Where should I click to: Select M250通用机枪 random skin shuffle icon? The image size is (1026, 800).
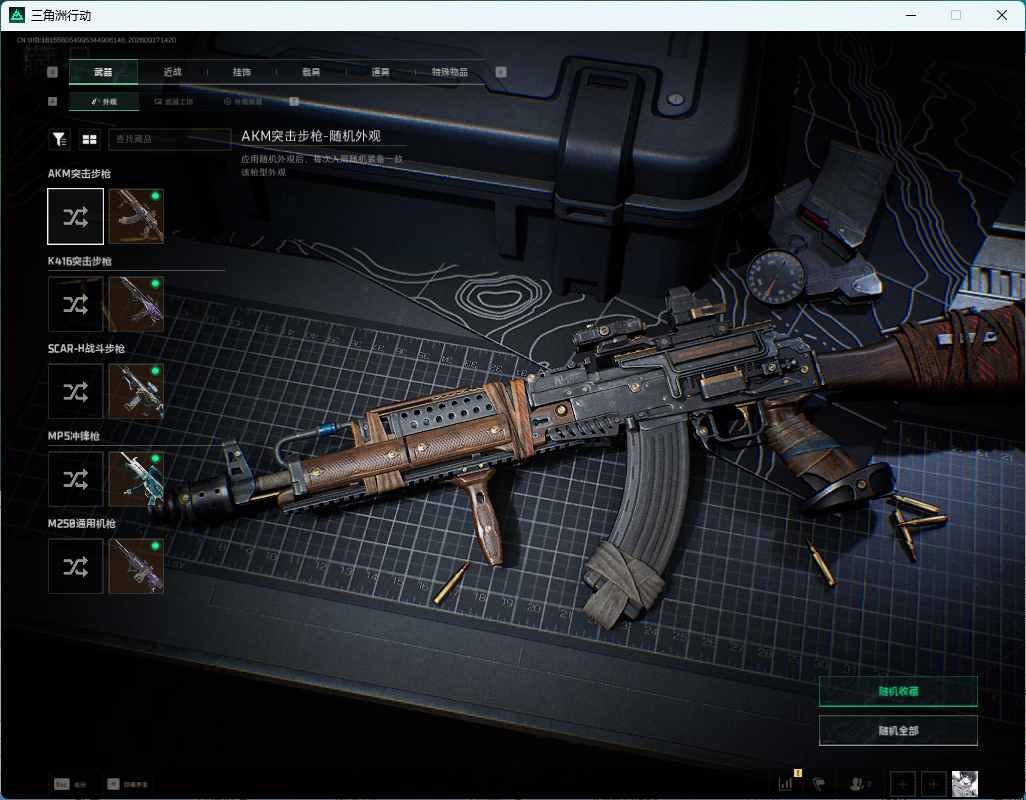click(x=75, y=566)
